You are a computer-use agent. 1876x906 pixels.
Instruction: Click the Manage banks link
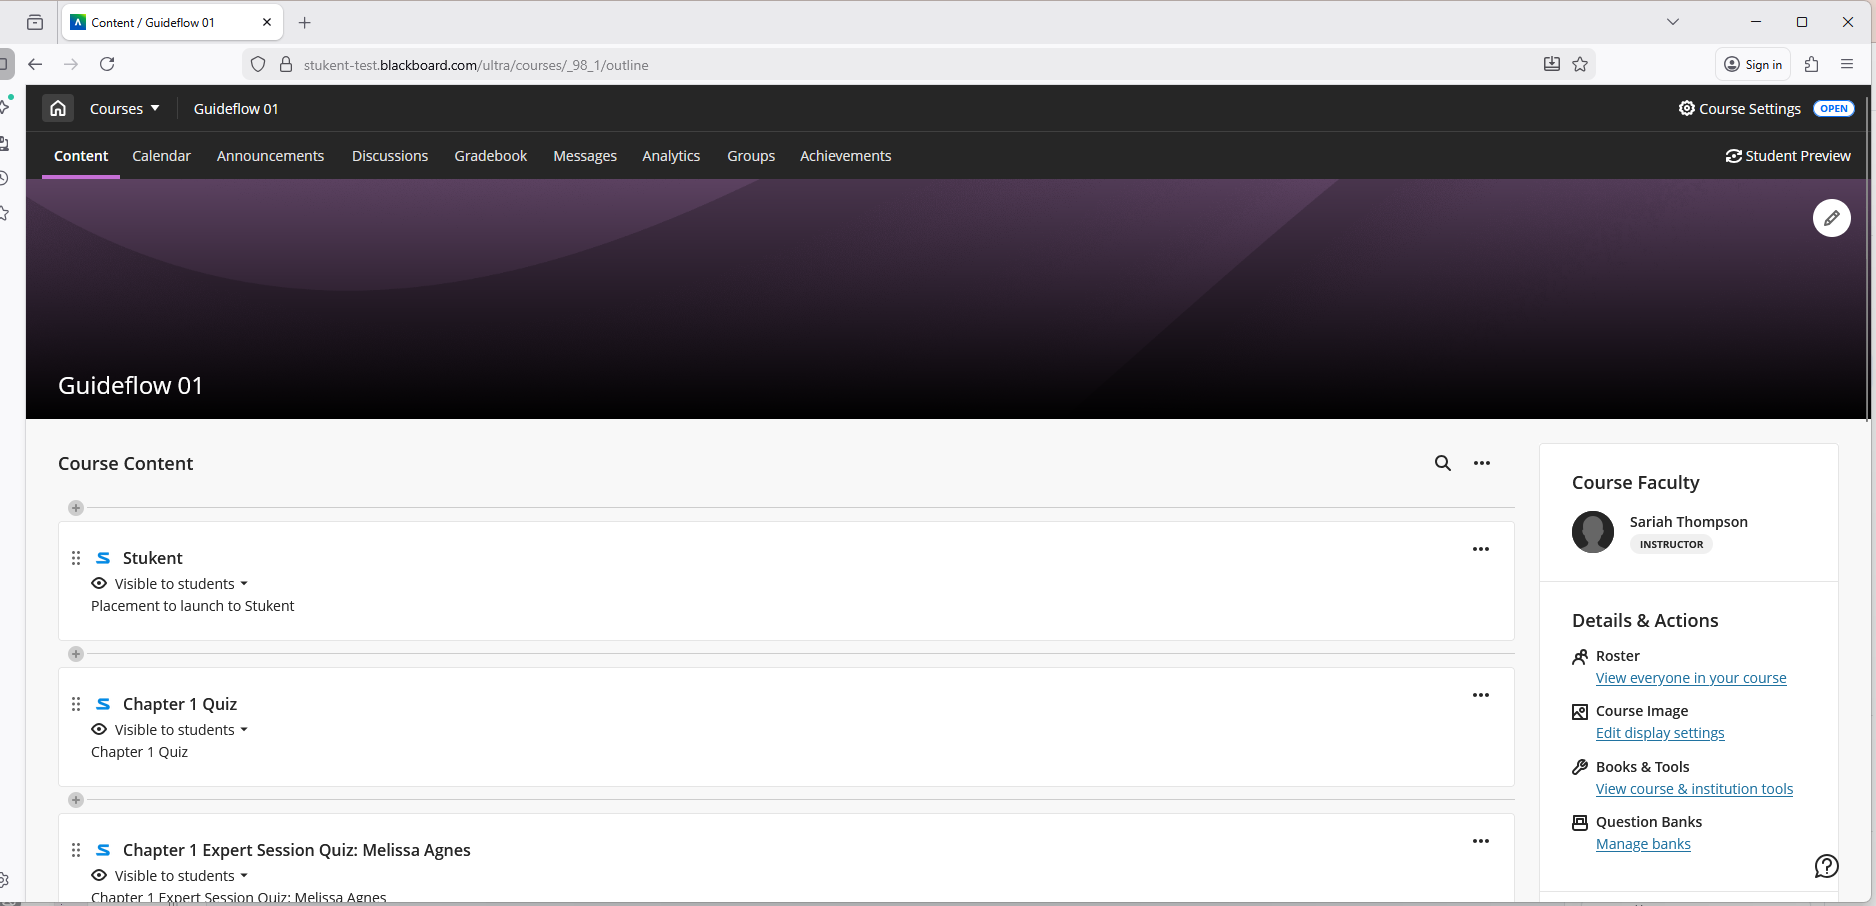coord(1642,844)
